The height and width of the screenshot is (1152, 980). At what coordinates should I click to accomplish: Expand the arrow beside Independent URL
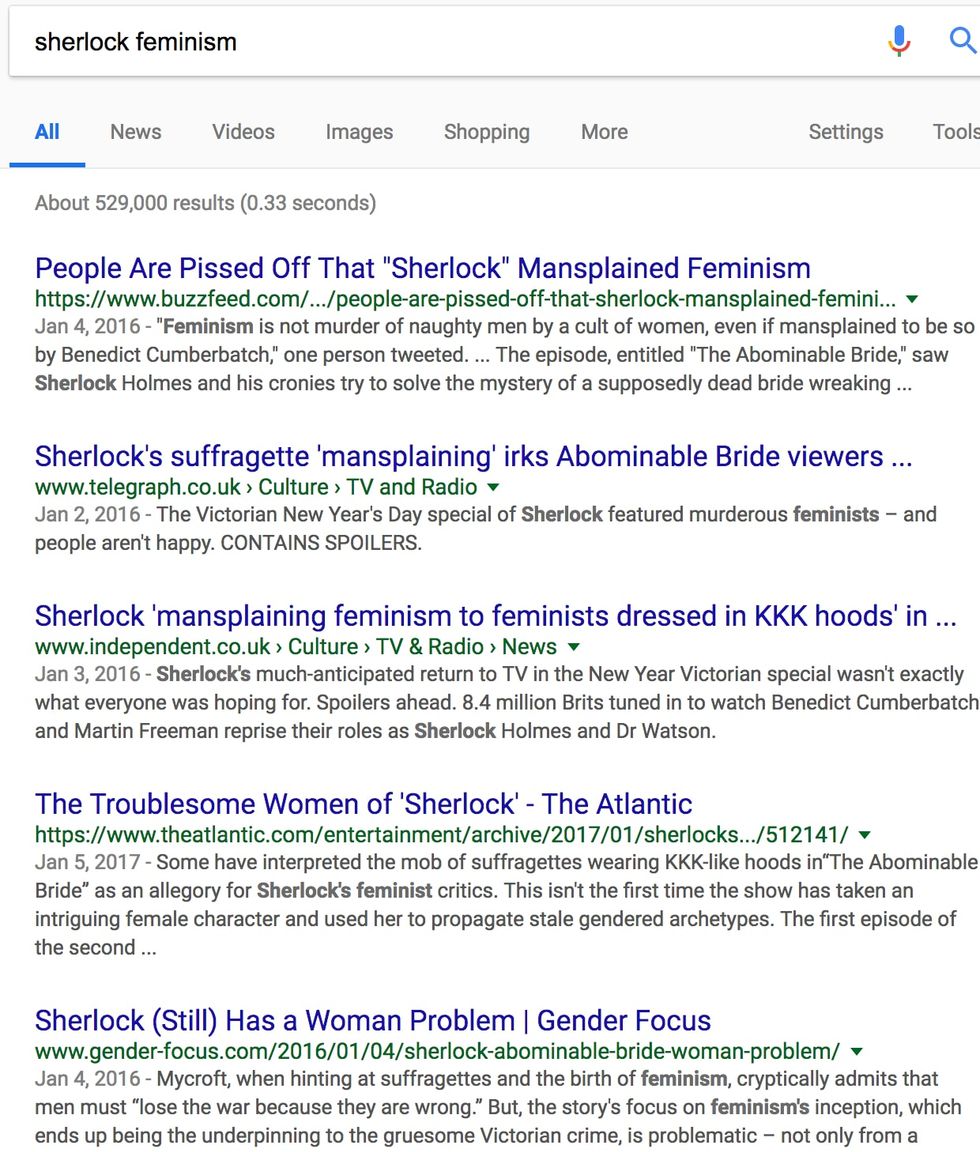pos(573,647)
